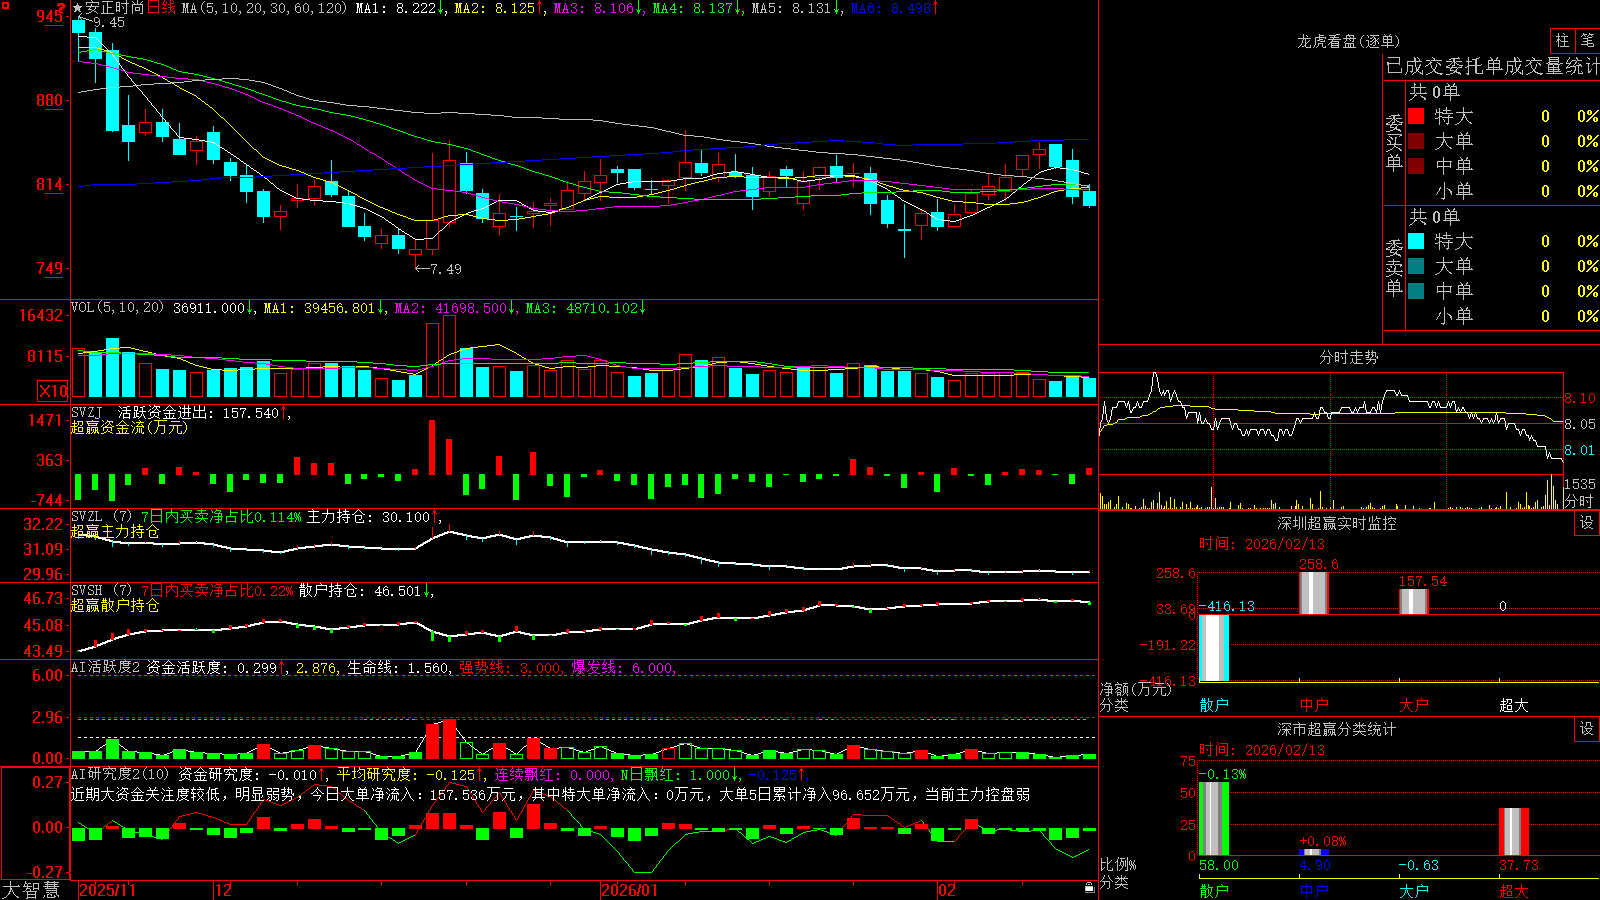Click the 超大 37.73 ratio bar
Viewport: 1600px width, 900px height.
1514,831
